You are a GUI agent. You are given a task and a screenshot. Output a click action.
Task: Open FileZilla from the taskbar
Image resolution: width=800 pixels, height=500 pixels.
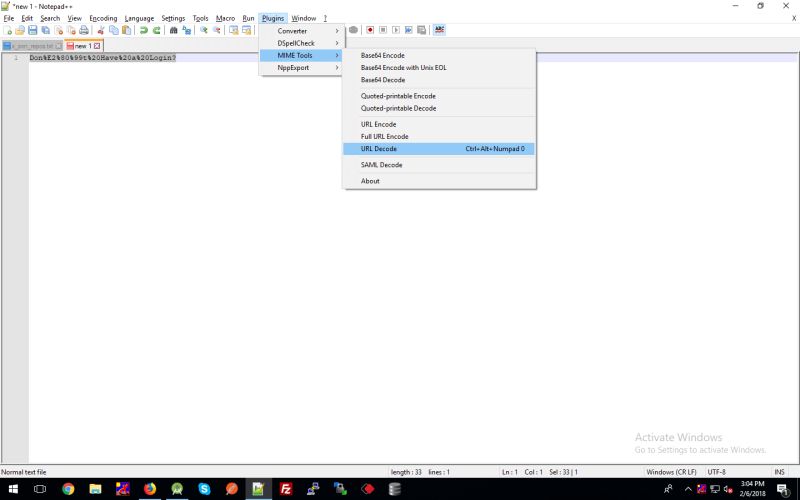coord(286,489)
